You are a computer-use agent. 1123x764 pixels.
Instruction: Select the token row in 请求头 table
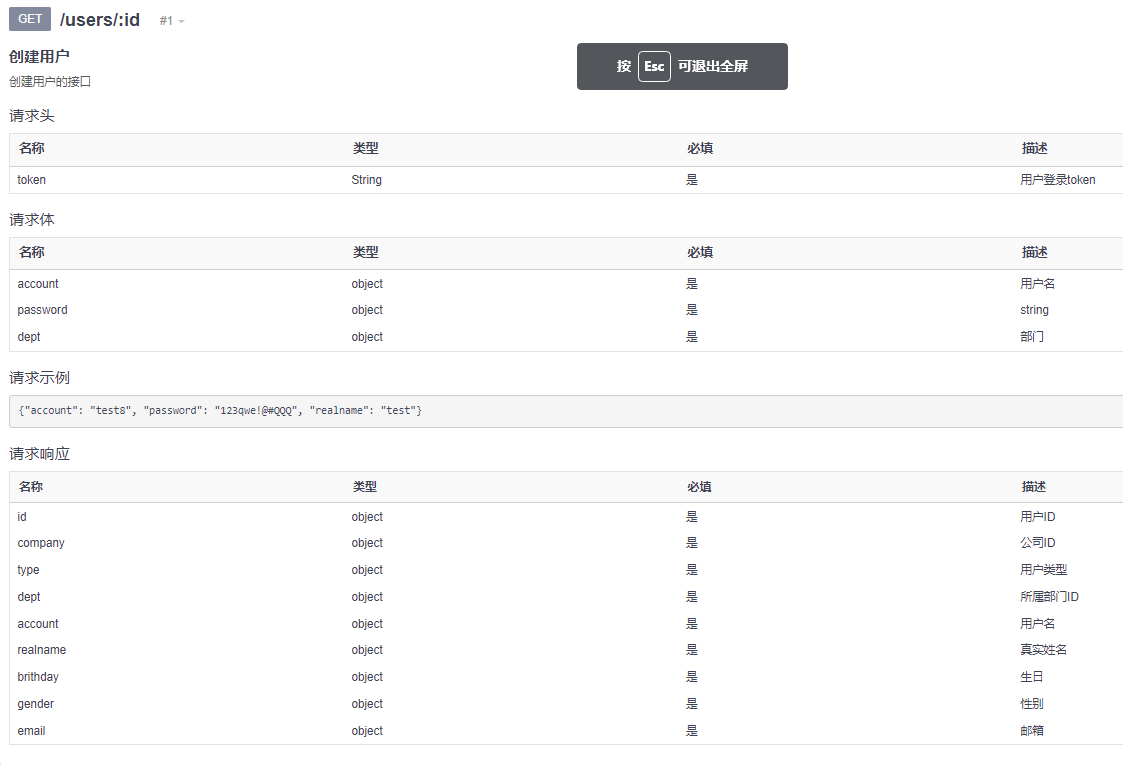tap(32, 180)
